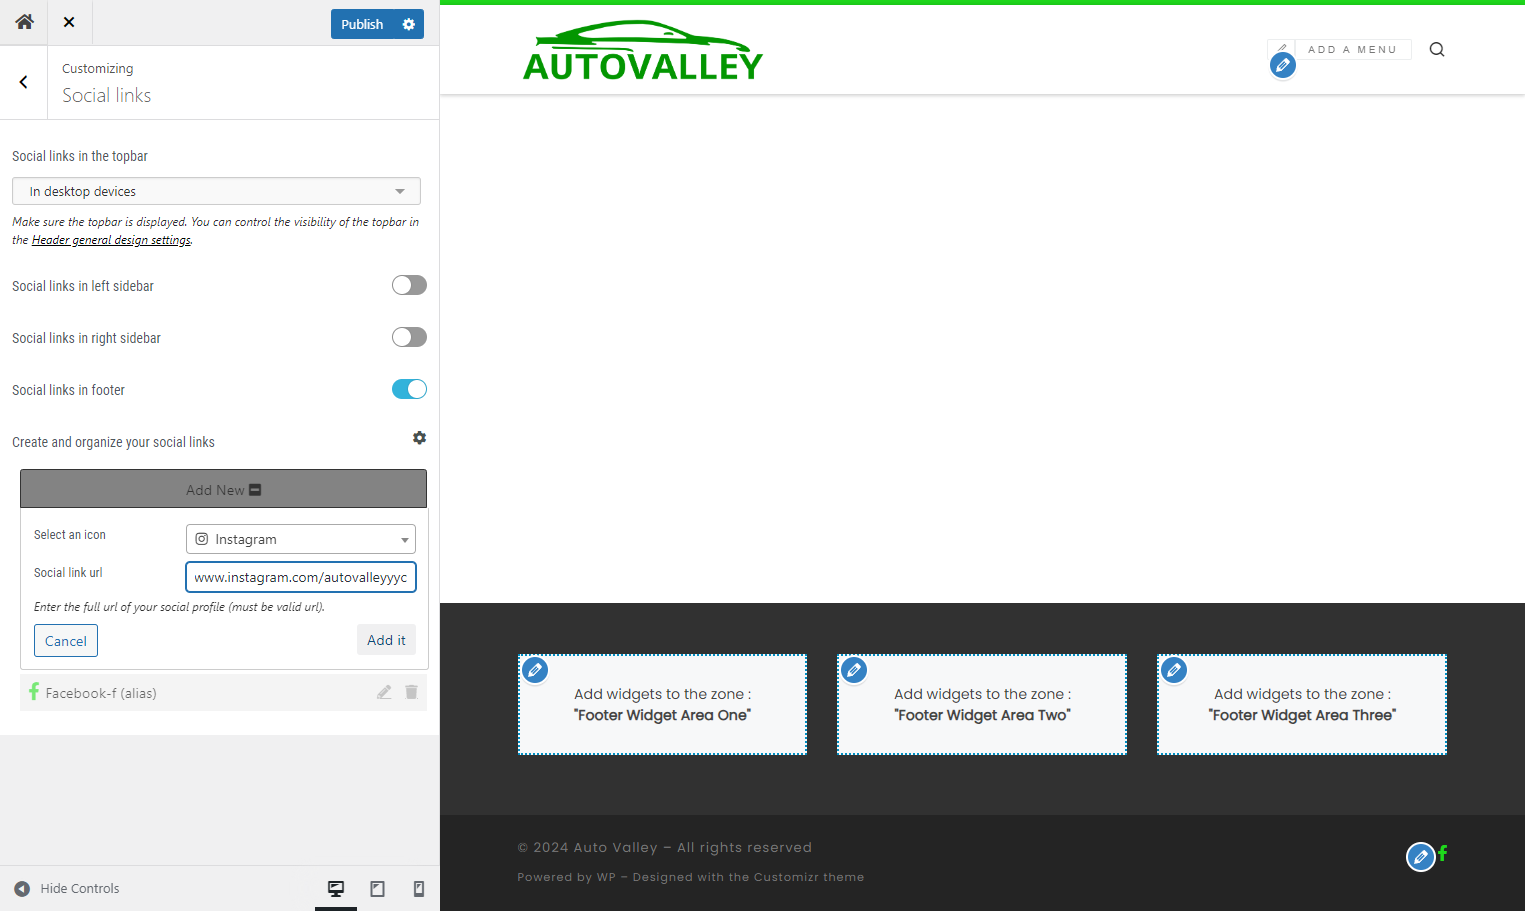The image size is (1525, 911).
Task: Click the AutoValley logo
Action: click(642, 50)
